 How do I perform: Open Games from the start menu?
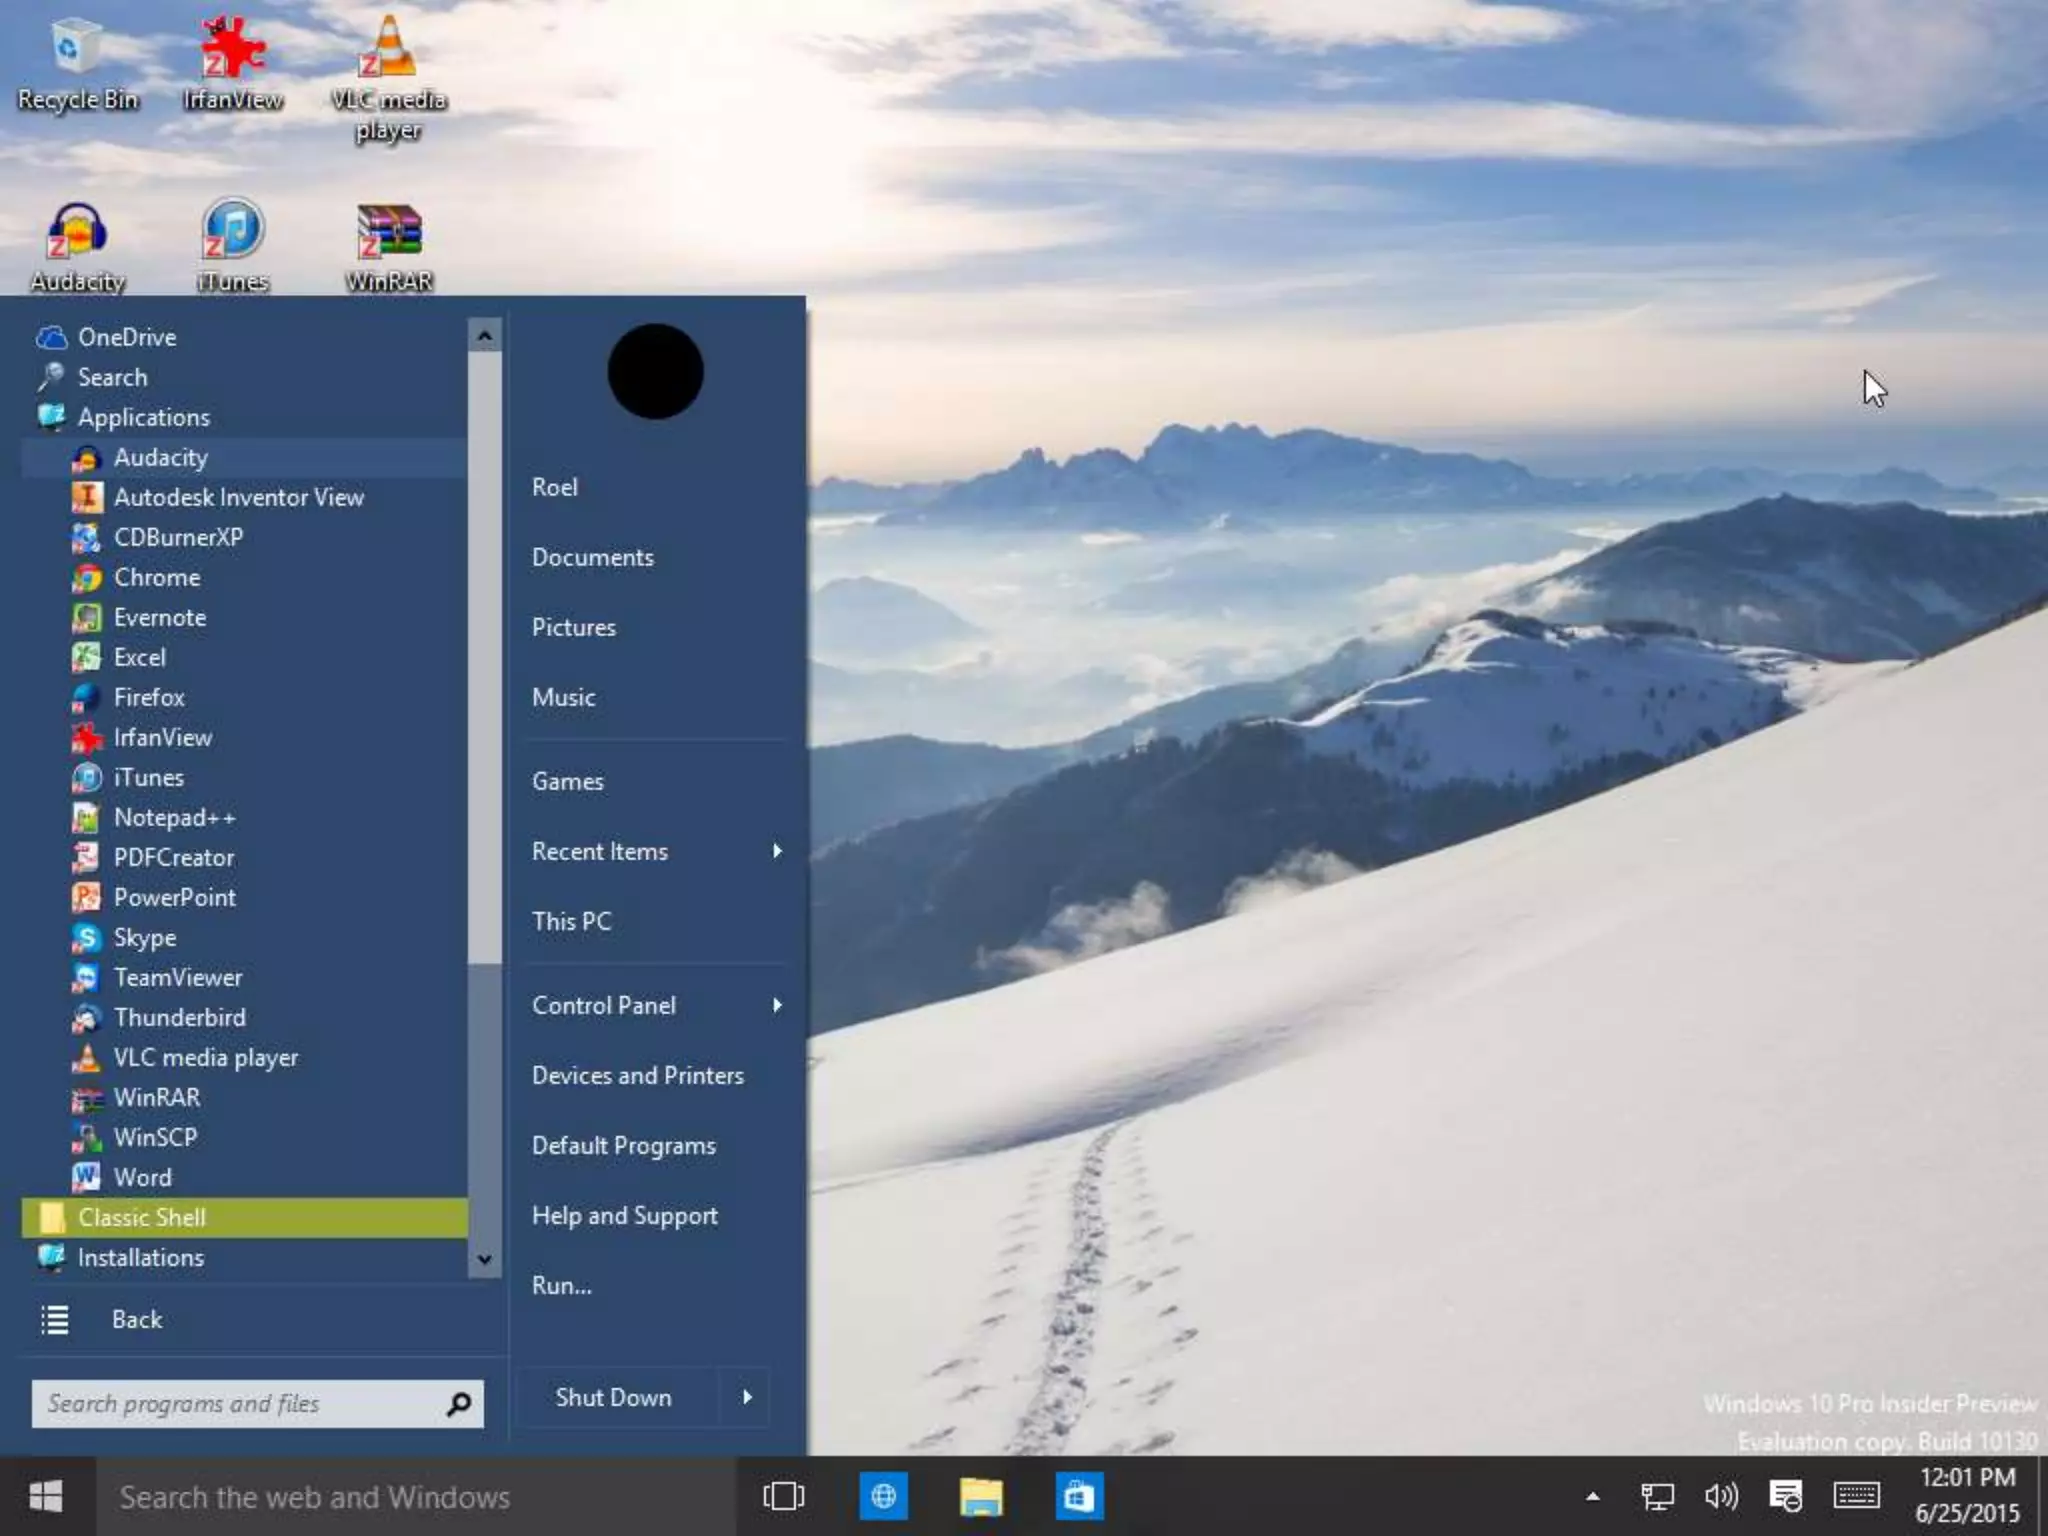656,781
